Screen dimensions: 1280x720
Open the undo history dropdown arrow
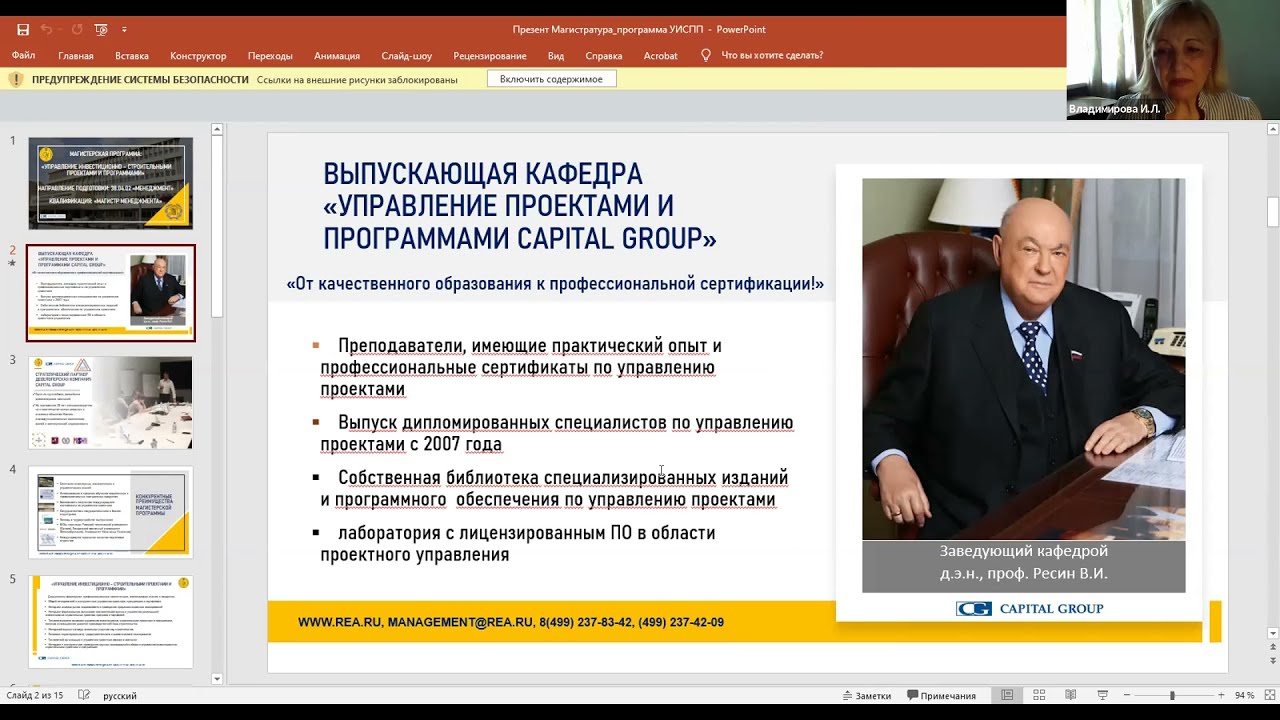coord(60,30)
